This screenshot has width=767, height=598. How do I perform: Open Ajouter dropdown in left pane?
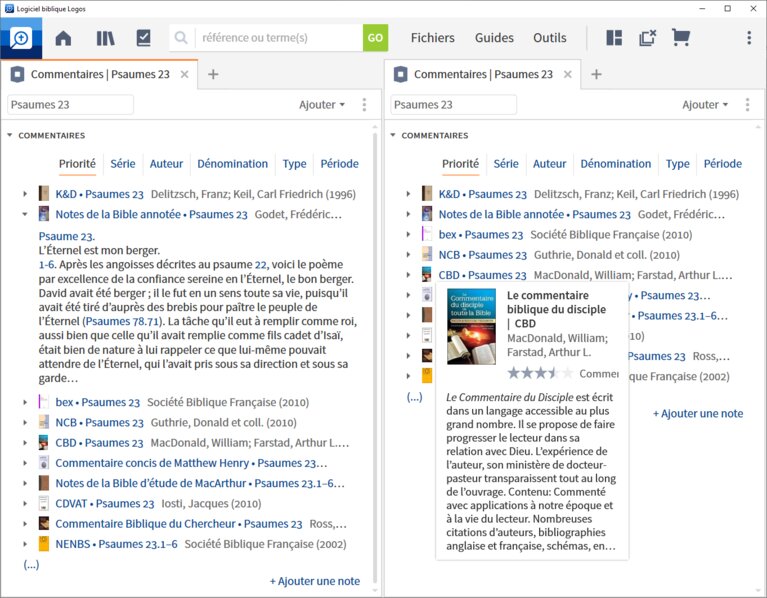(322, 105)
